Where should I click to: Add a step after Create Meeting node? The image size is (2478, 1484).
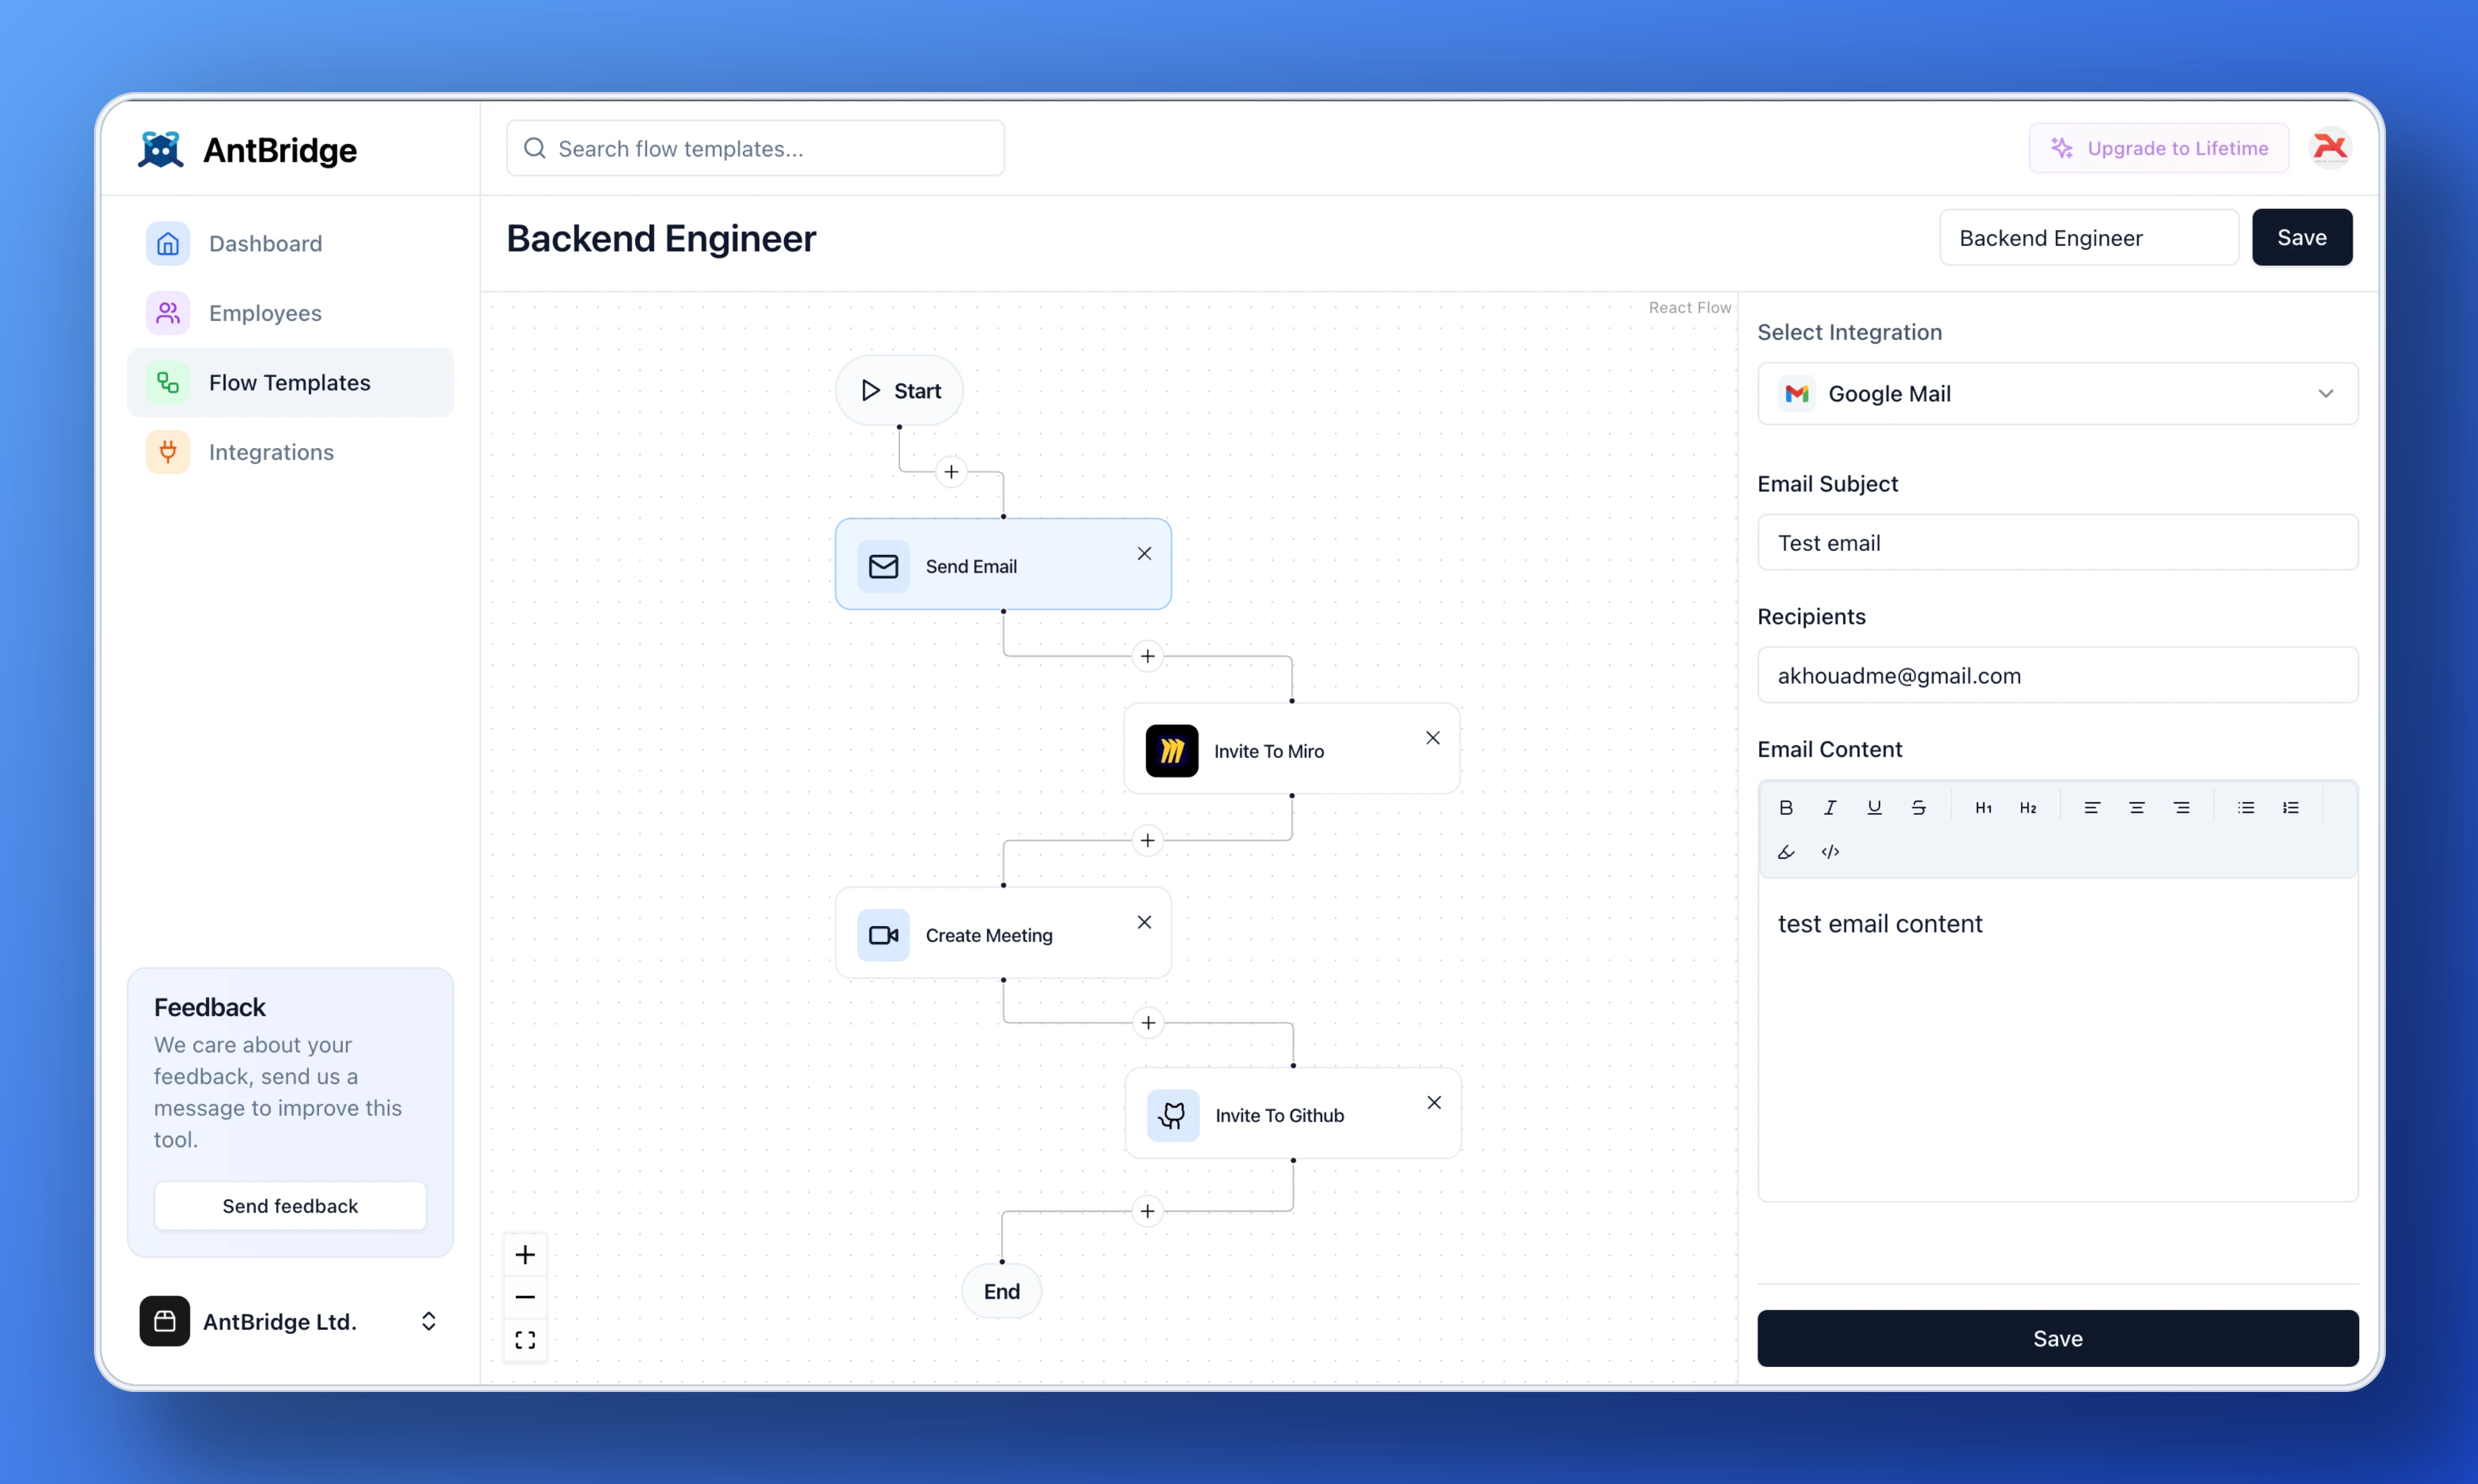click(1148, 1023)
